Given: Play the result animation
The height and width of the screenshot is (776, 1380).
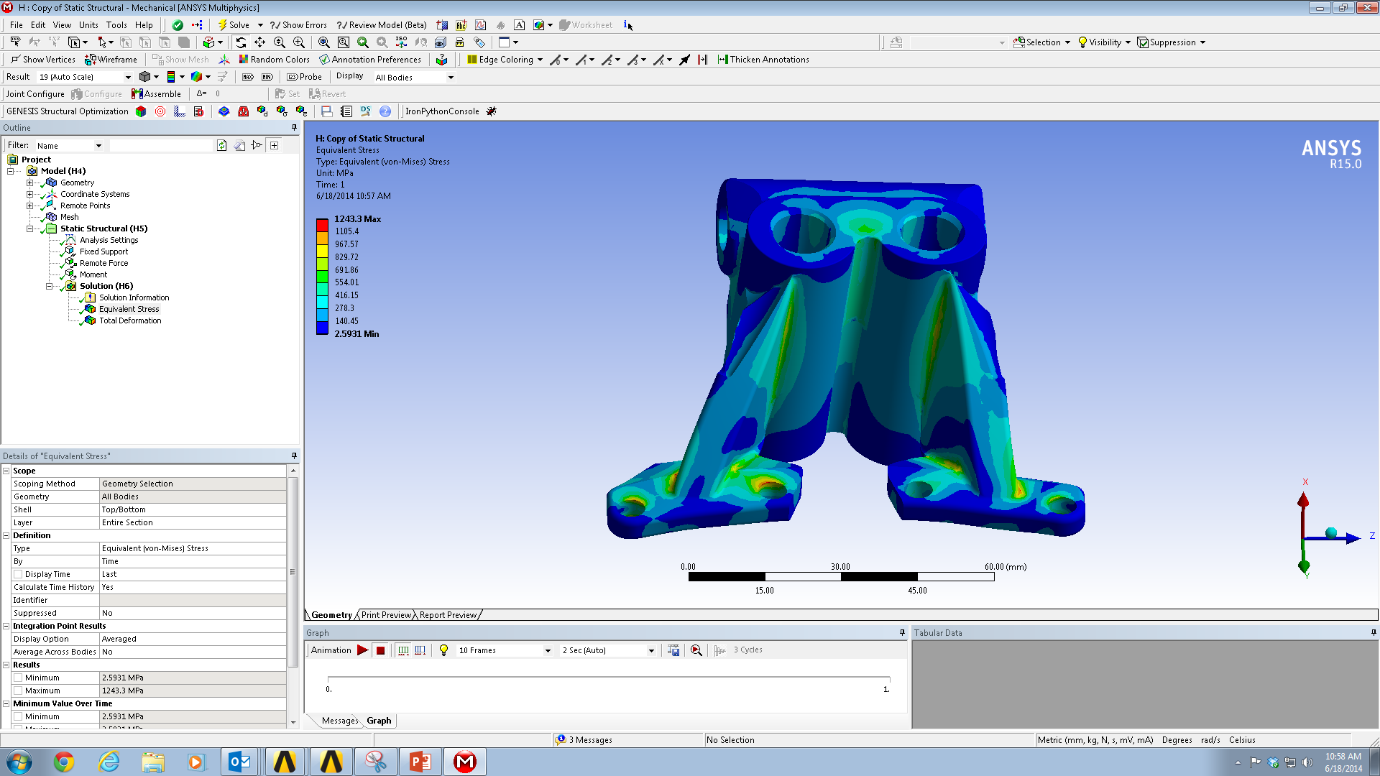Looking at the screenshot, I should pos(362,650).
